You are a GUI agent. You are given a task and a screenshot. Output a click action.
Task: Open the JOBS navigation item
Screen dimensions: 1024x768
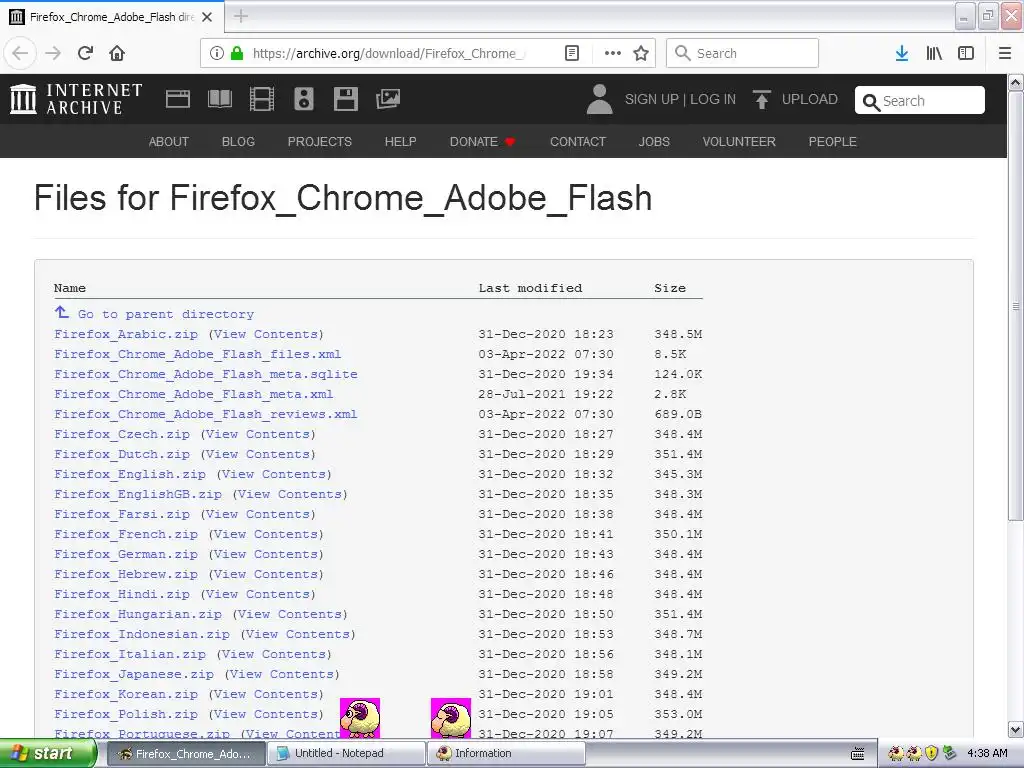coord(654,142)
